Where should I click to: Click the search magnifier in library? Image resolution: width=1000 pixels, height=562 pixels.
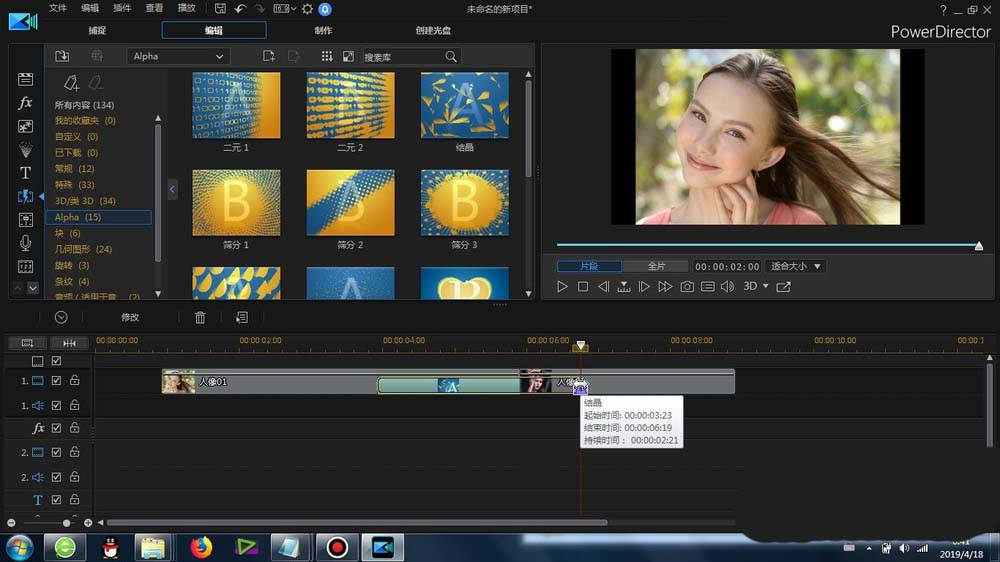tap(451, 57)
